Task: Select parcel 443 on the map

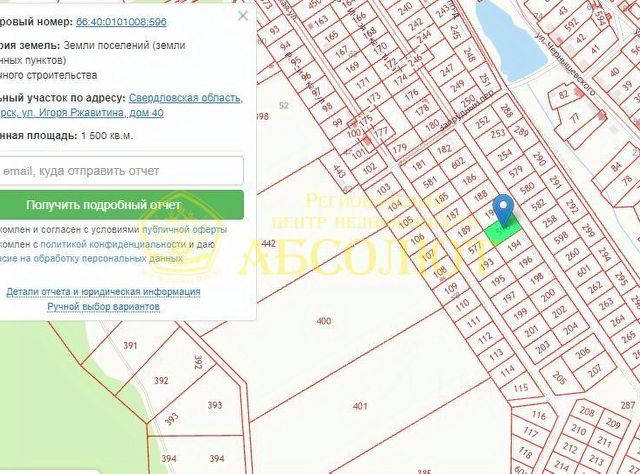Action: point(339,171)
